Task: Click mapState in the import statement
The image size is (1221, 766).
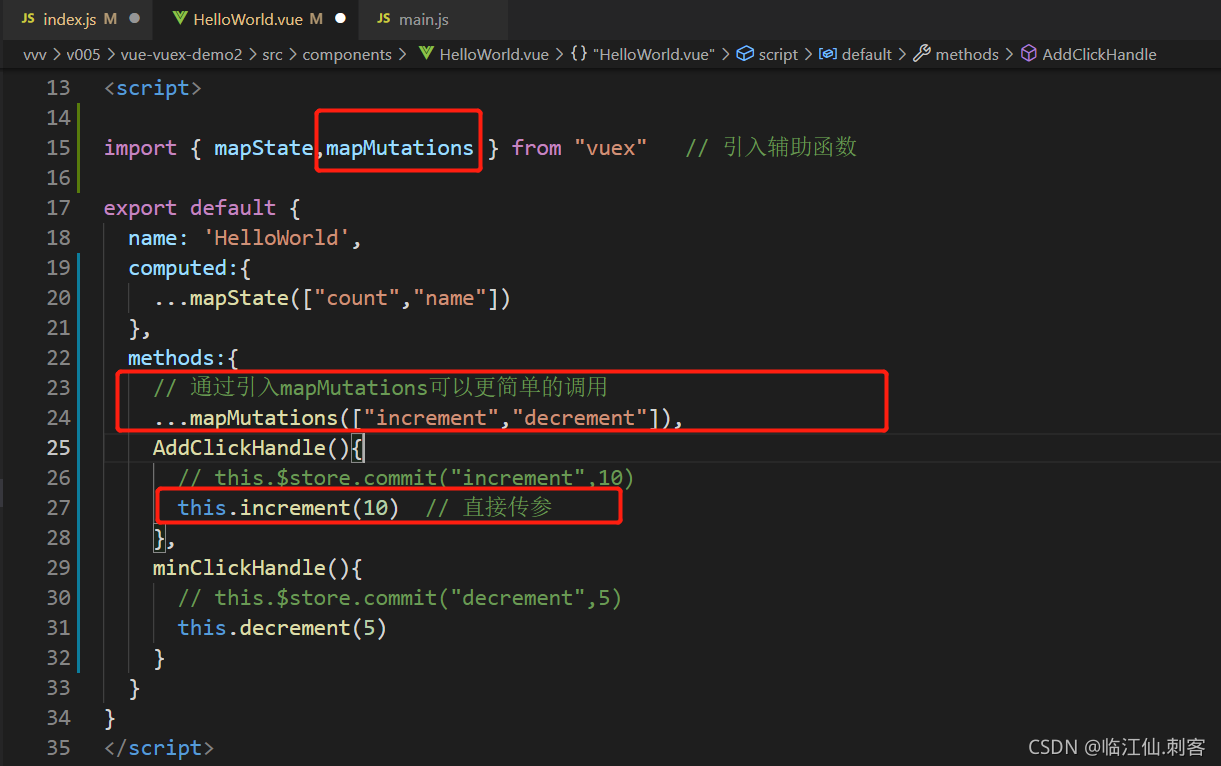Action: pos(263,148)
